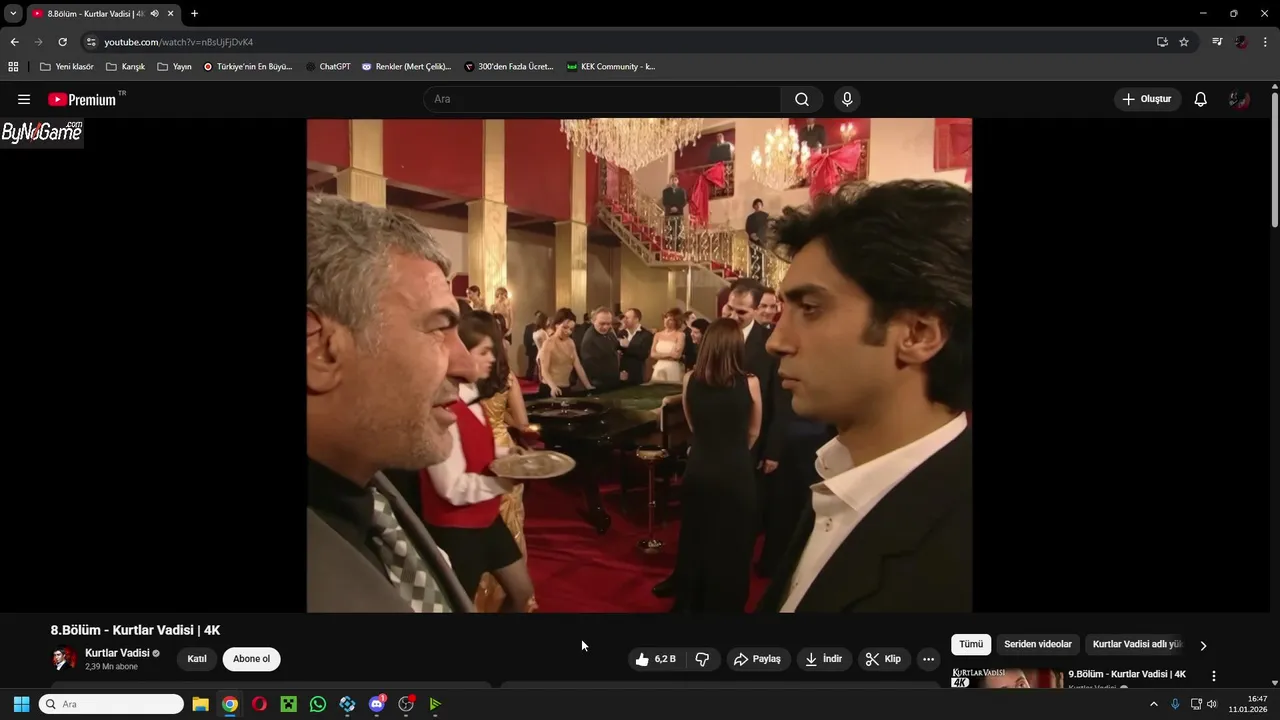Open tab search dropdown arrow

(13, 14)
